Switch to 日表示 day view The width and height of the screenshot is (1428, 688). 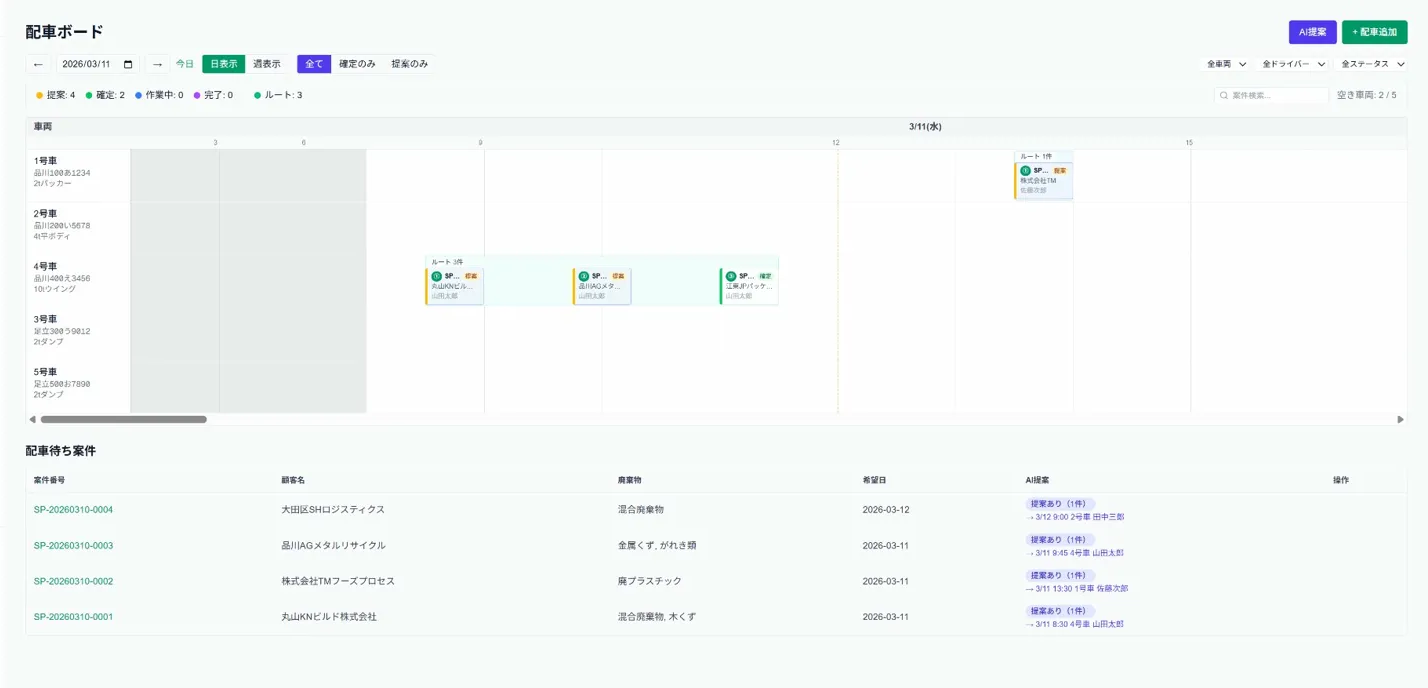[x=223, y=64]
